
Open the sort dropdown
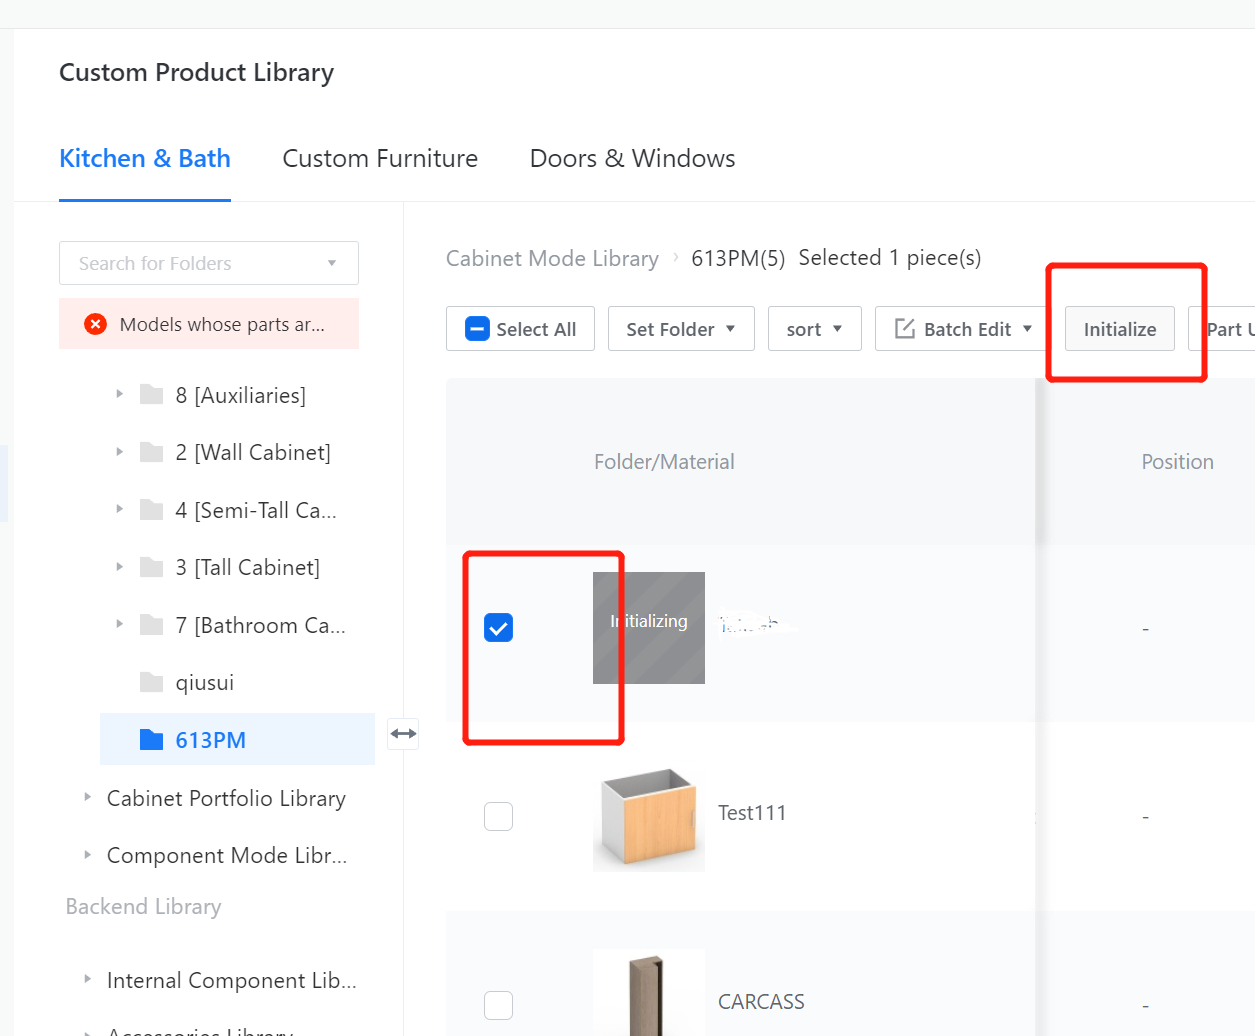[814, 329]
